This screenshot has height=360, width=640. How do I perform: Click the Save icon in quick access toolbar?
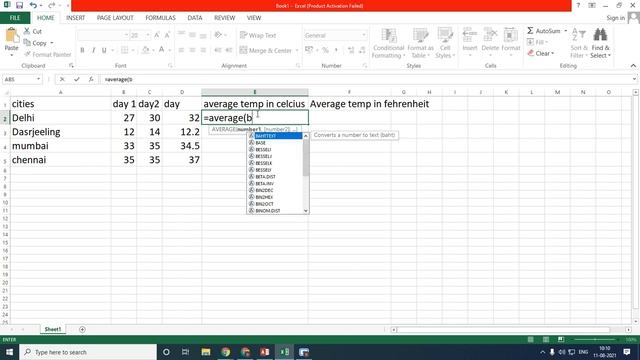[x=19, y=5]
